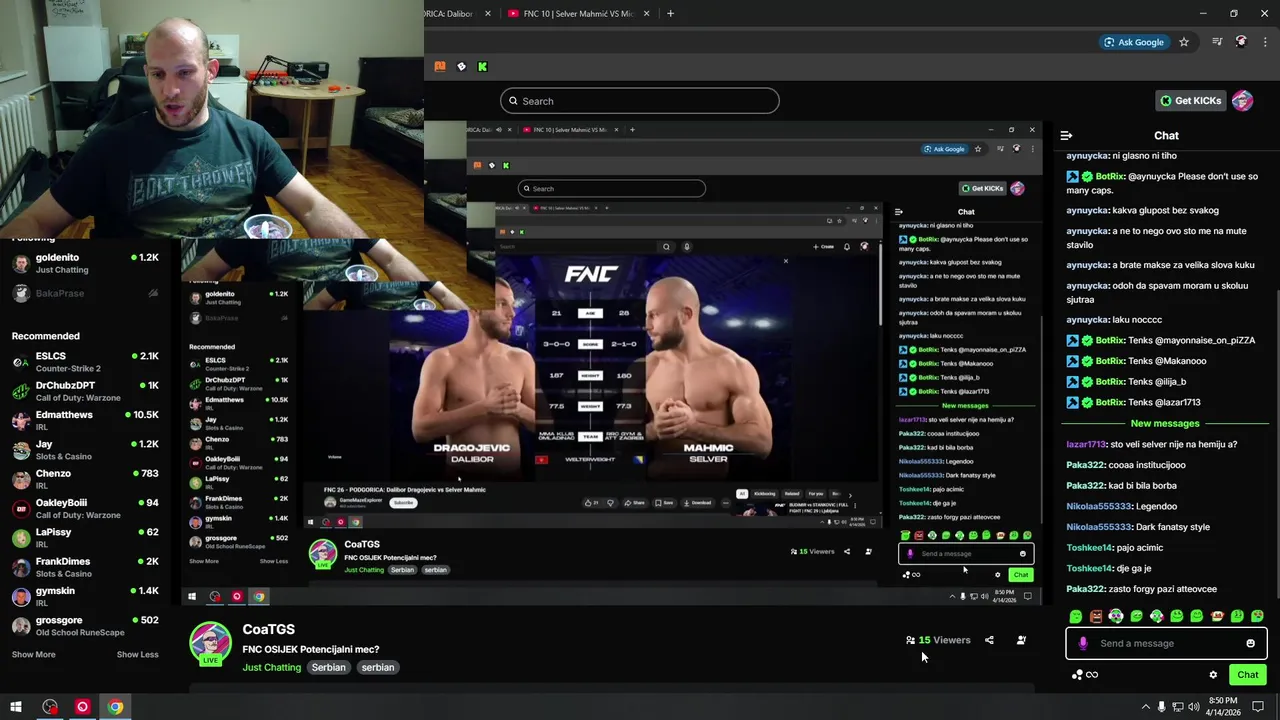Open grossgore Old School RuneScape channel

coord(85,626)
